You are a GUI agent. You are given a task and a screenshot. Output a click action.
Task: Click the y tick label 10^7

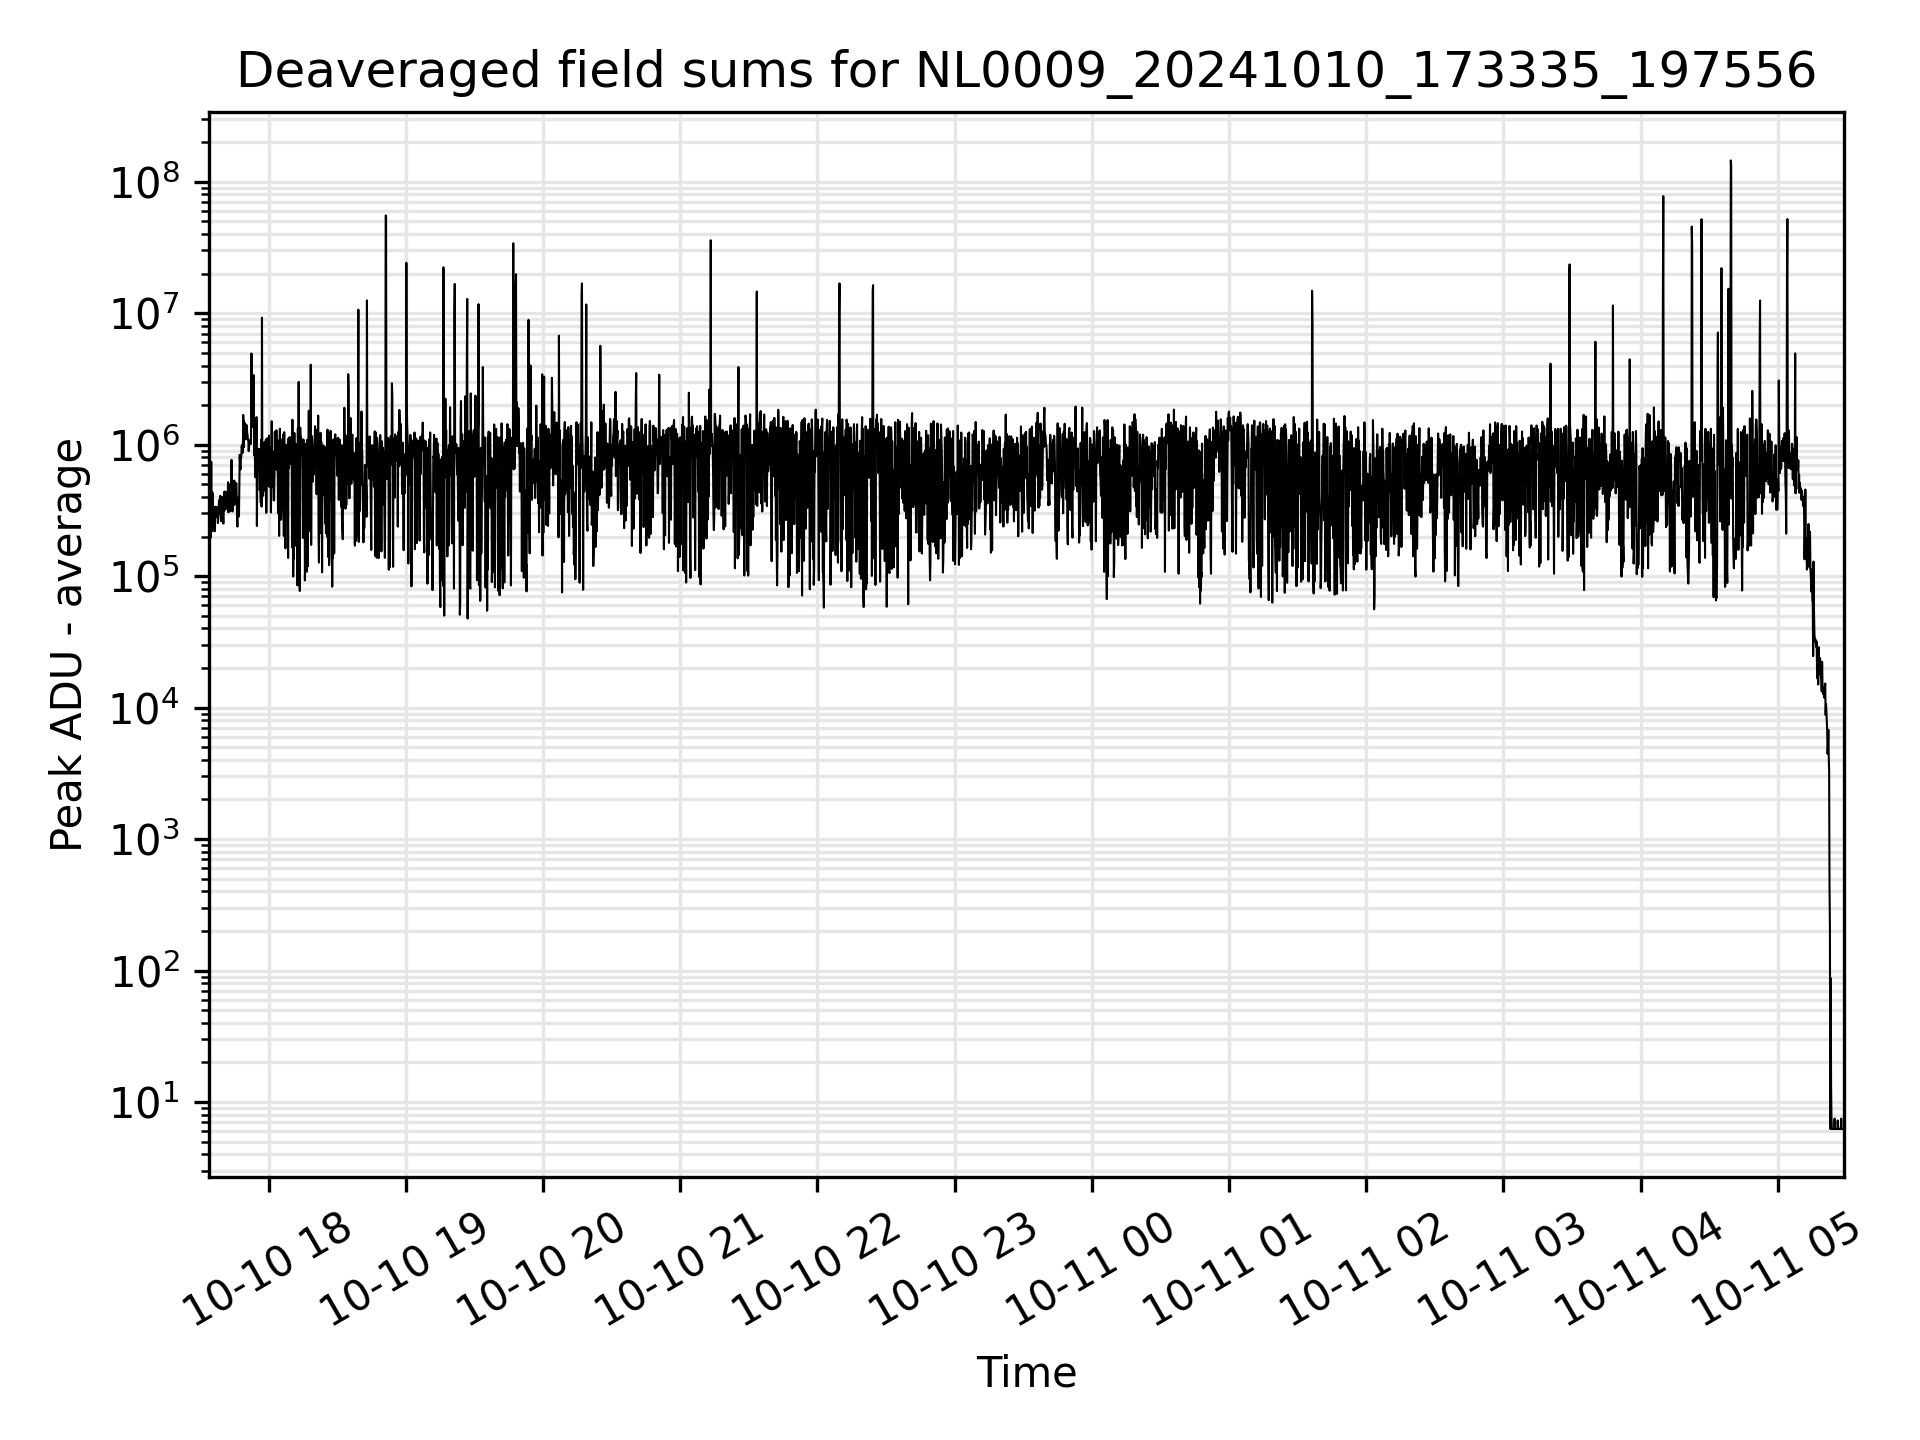(146, 314)
